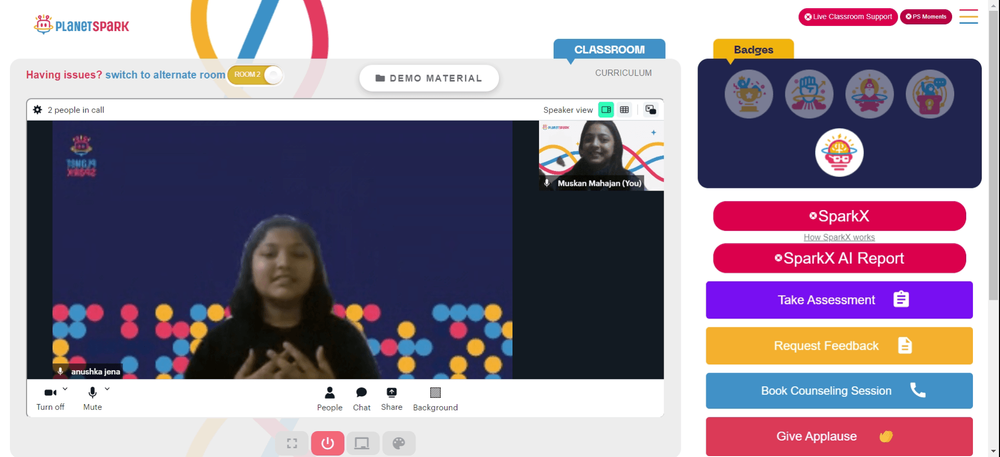
Task: Click Take Assessment button
Action: 839,300
